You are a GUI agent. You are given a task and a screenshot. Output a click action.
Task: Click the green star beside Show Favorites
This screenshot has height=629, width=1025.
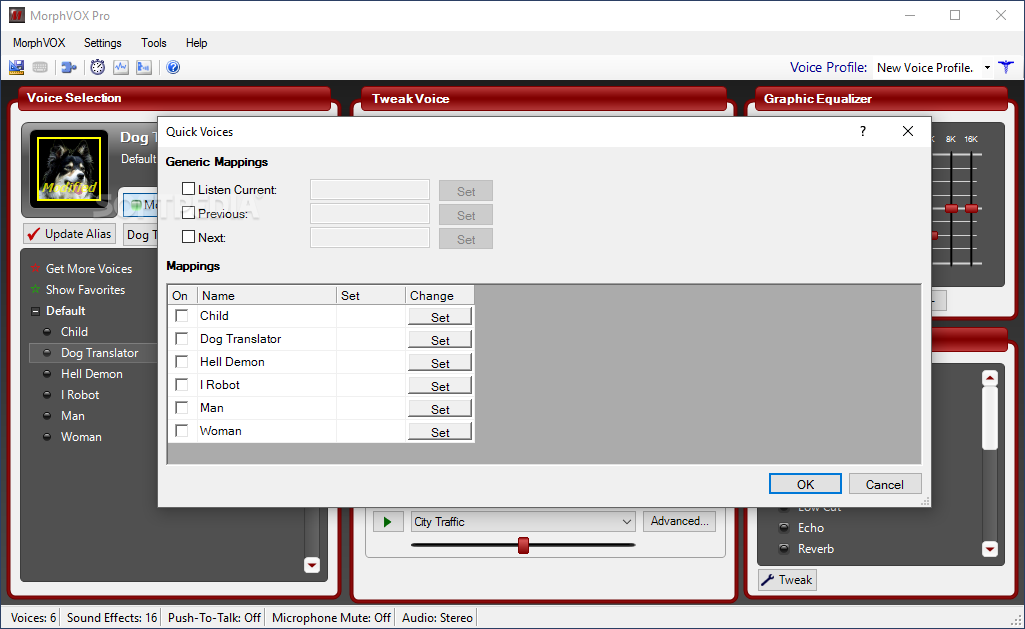pos(35,290)
